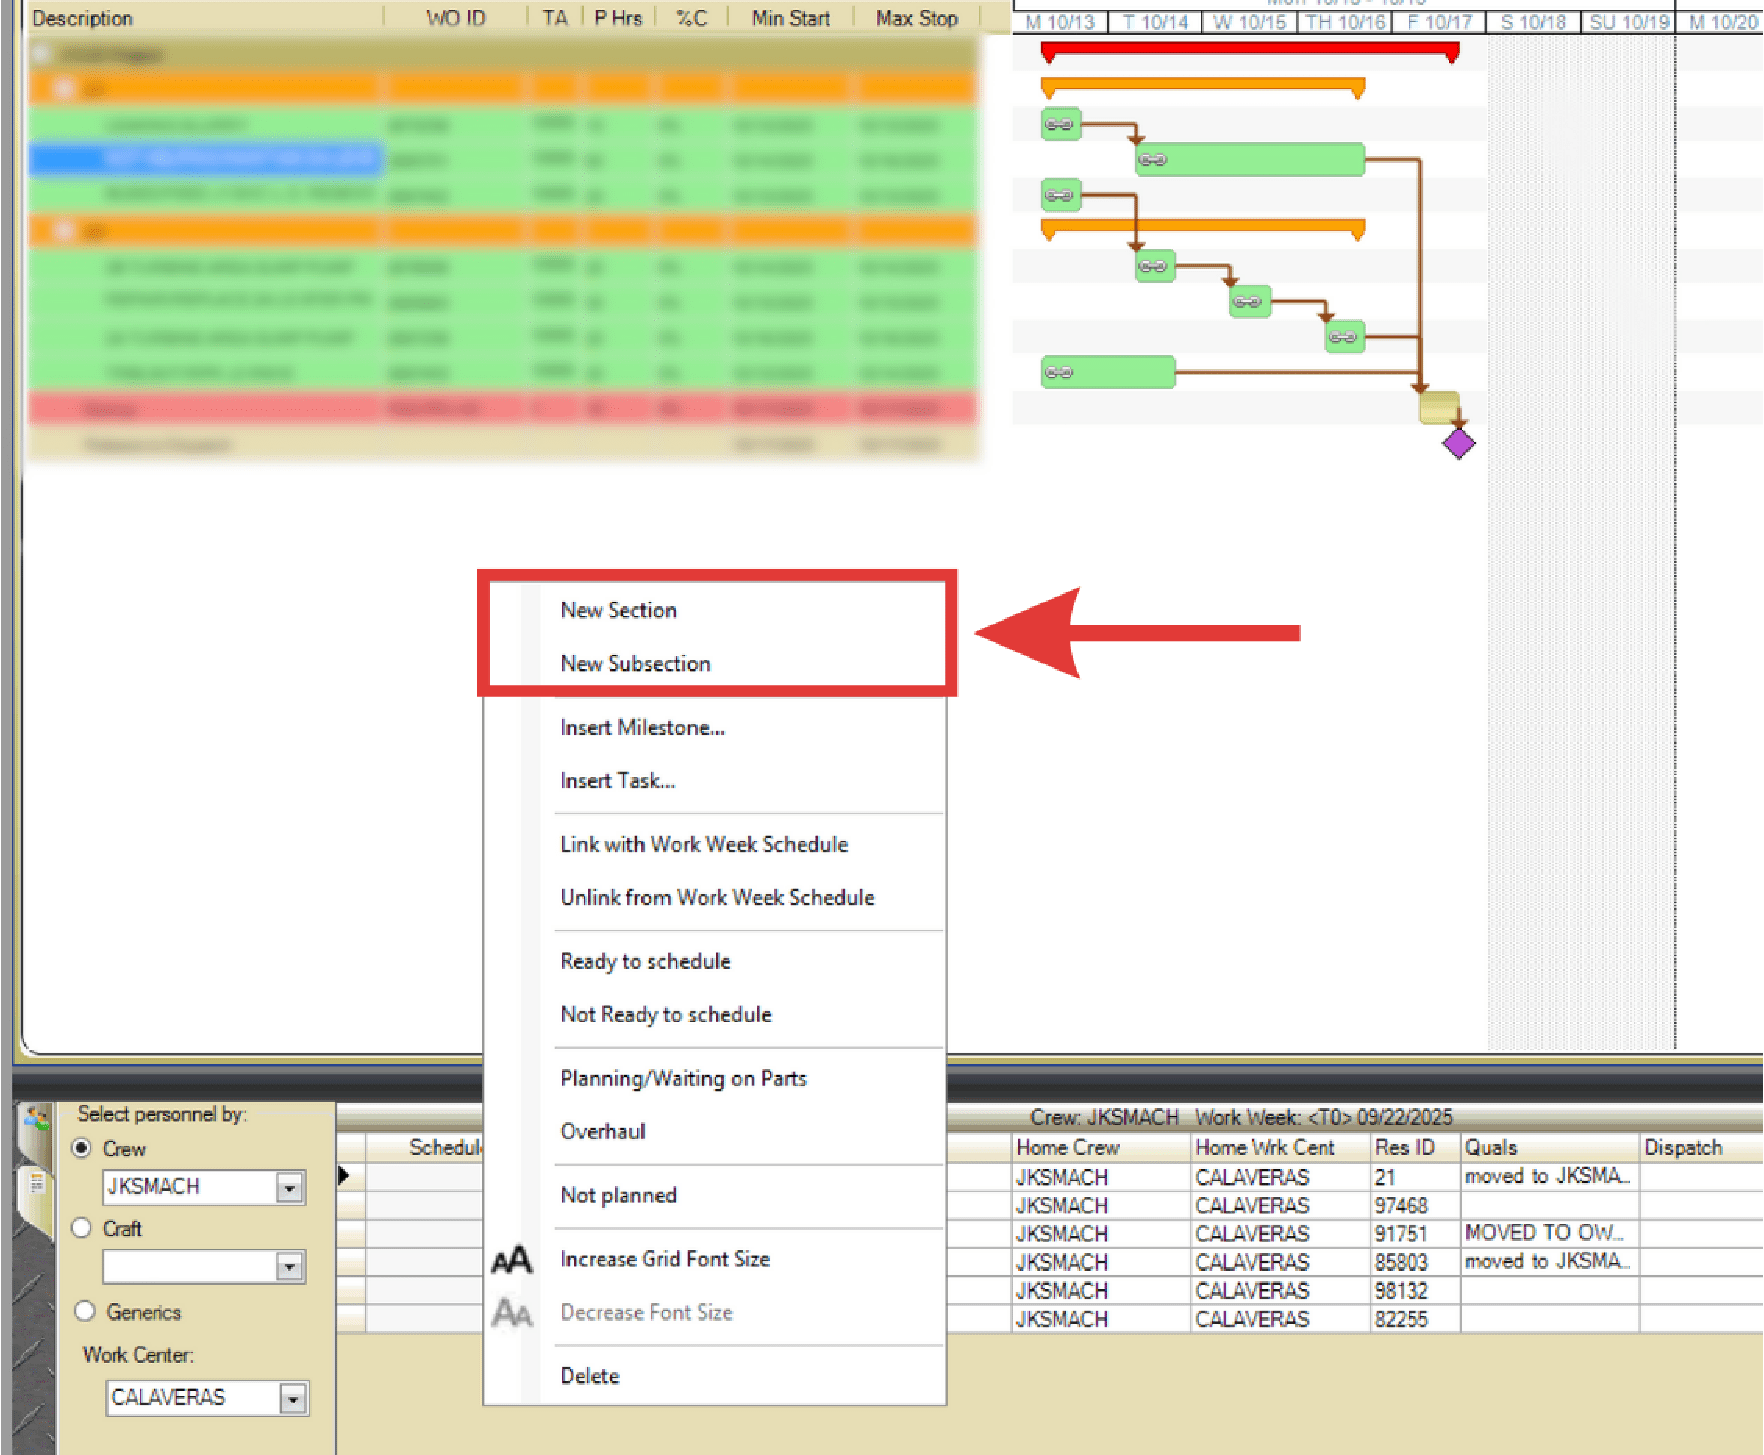The height and width of the screenshot is (1455, 1764).
Task: Click the Increase Grid Font Size AA icon
Action: [511, 1260]
